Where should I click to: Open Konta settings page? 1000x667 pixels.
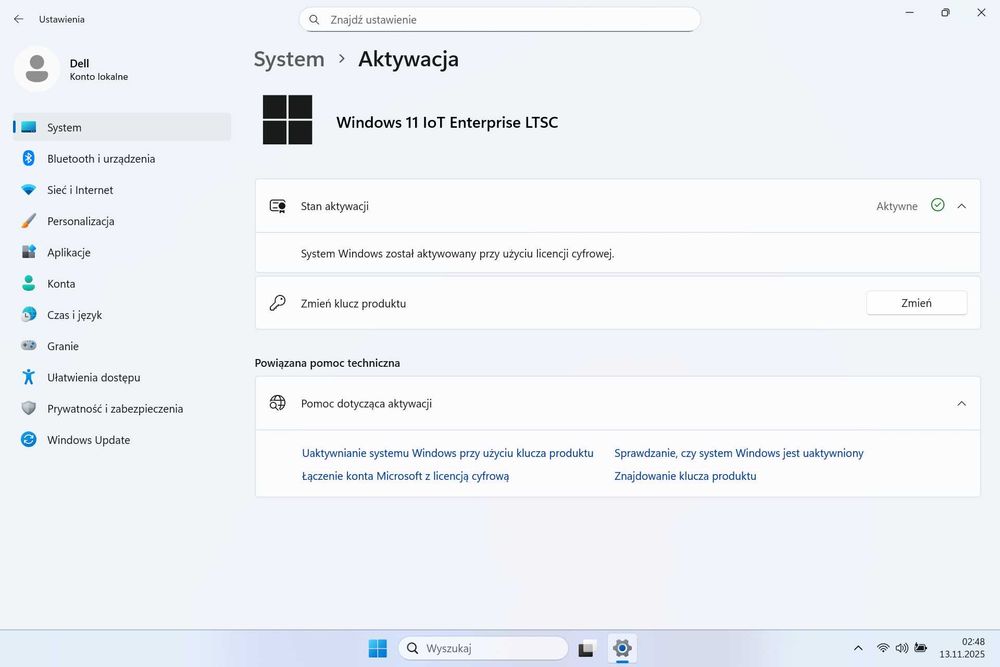[x=122, y=284]
